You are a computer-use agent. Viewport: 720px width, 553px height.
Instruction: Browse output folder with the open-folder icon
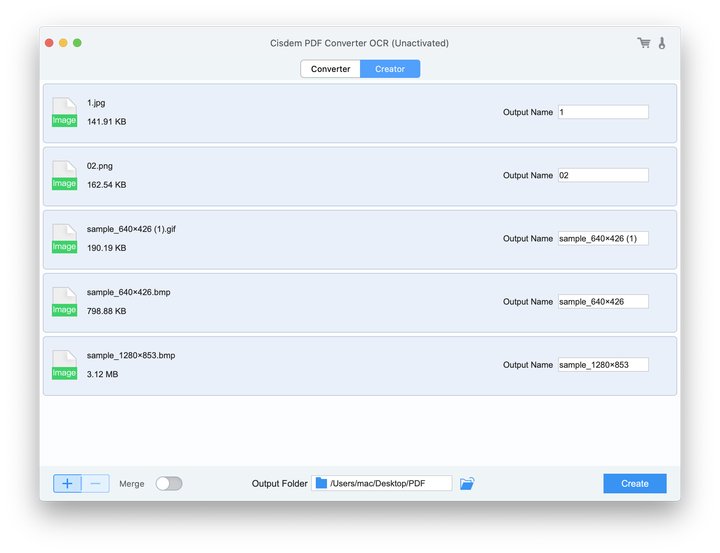(467, 484)
